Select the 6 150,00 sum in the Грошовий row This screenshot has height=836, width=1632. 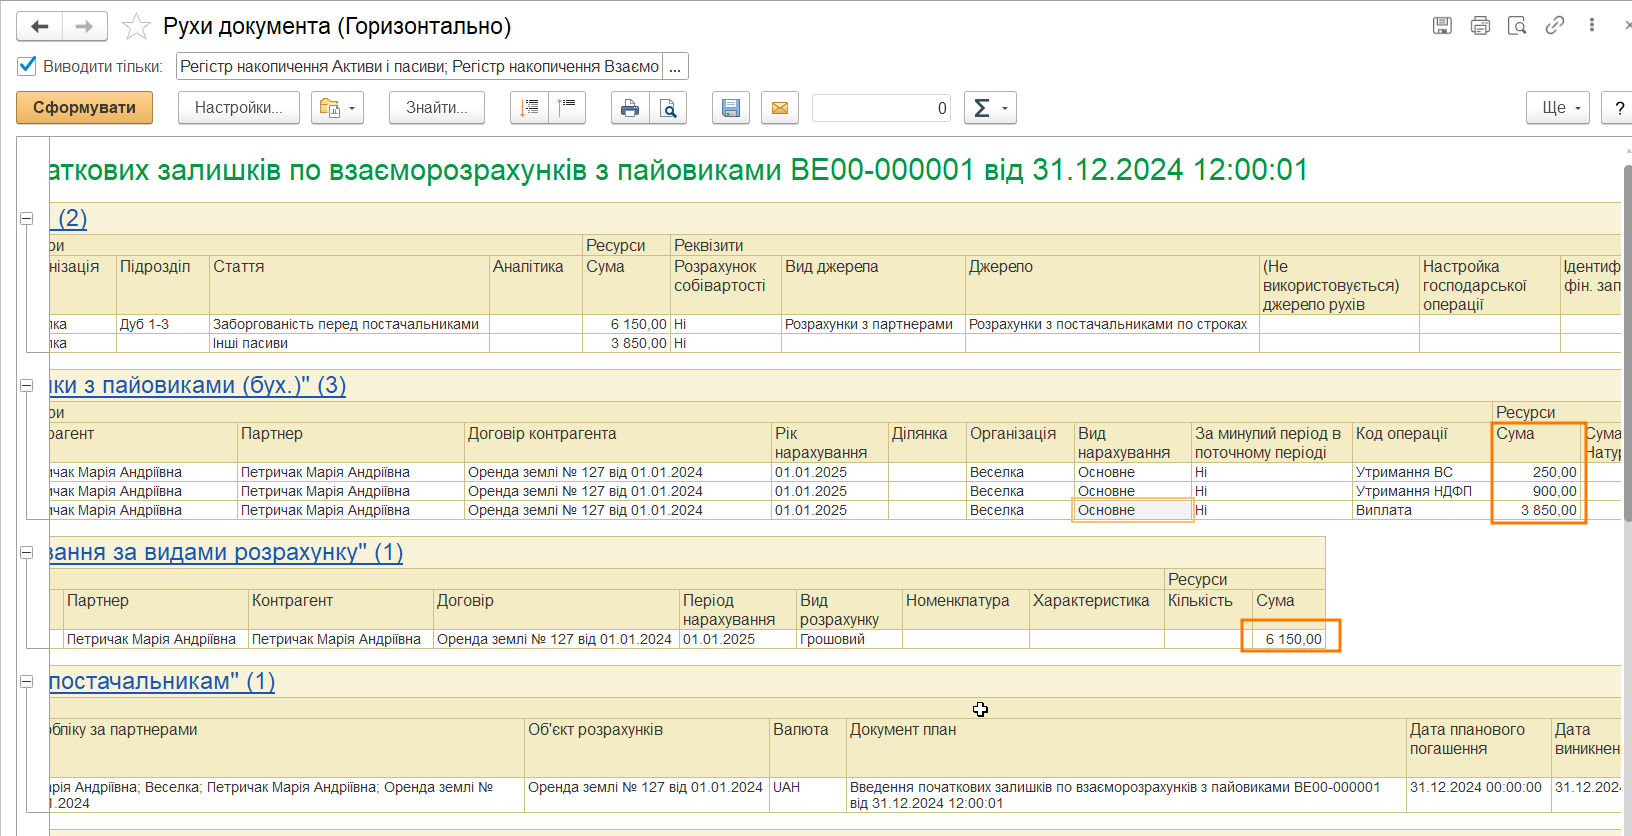tap(1289, 639)
